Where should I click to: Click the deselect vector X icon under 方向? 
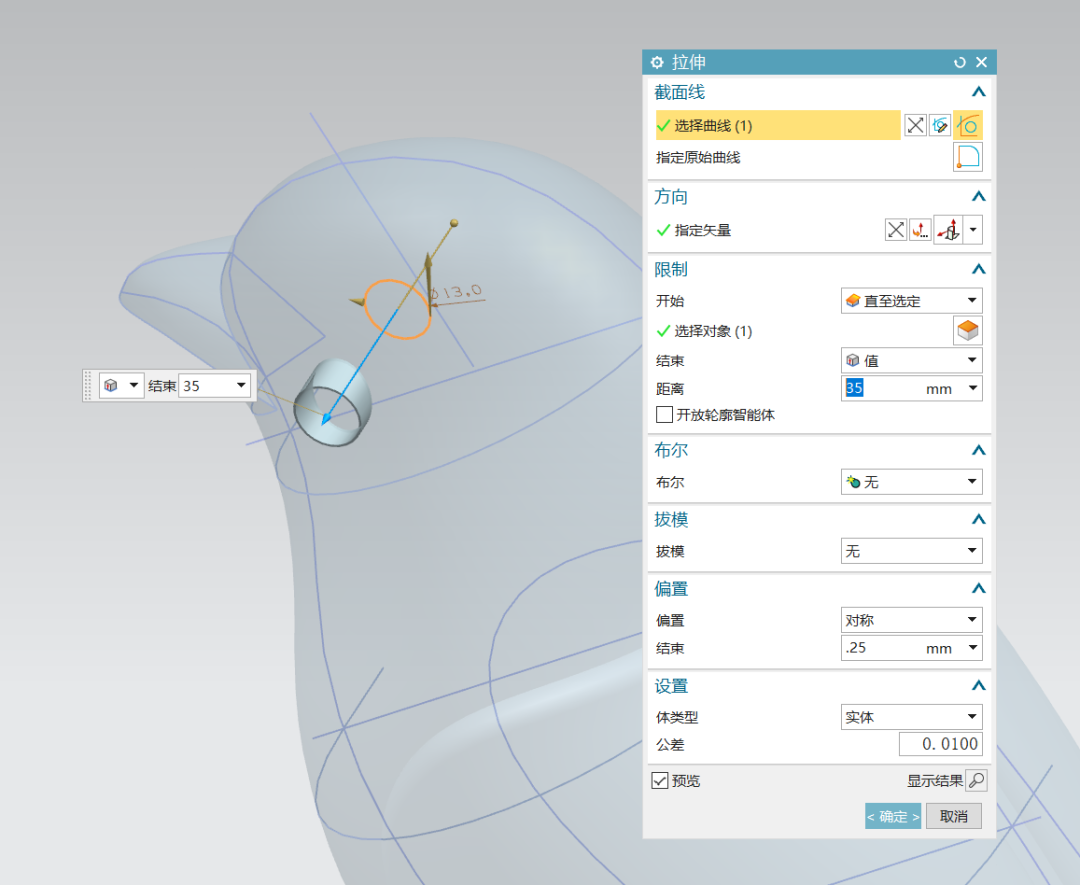click(x=895, y=229)
